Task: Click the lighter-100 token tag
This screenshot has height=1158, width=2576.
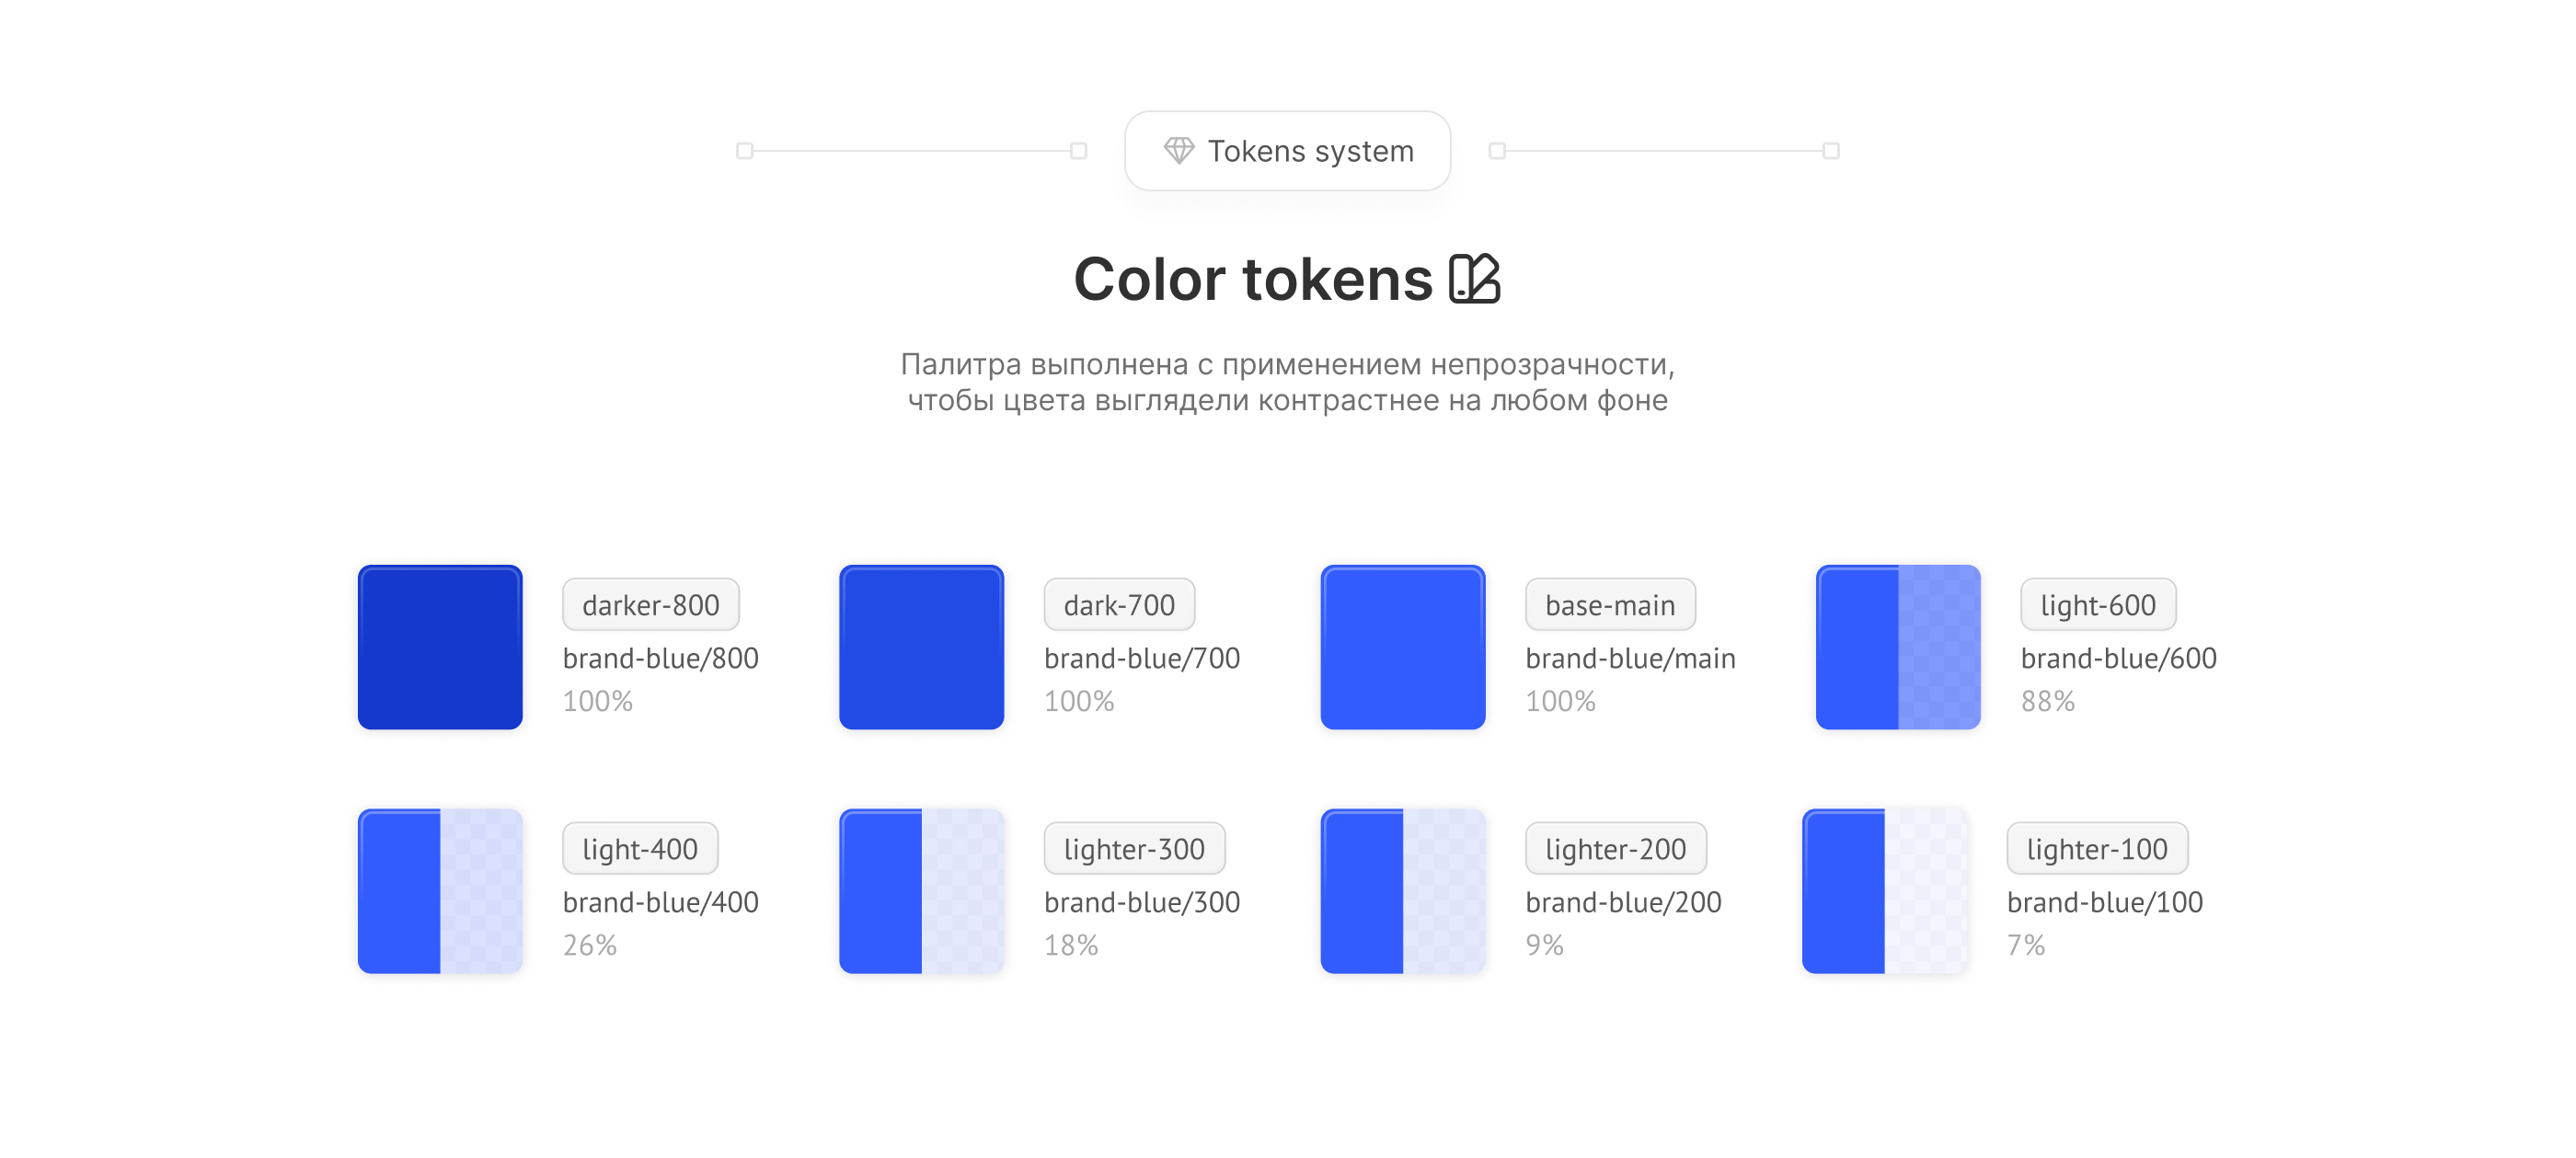Action: tap(2096, 849)
